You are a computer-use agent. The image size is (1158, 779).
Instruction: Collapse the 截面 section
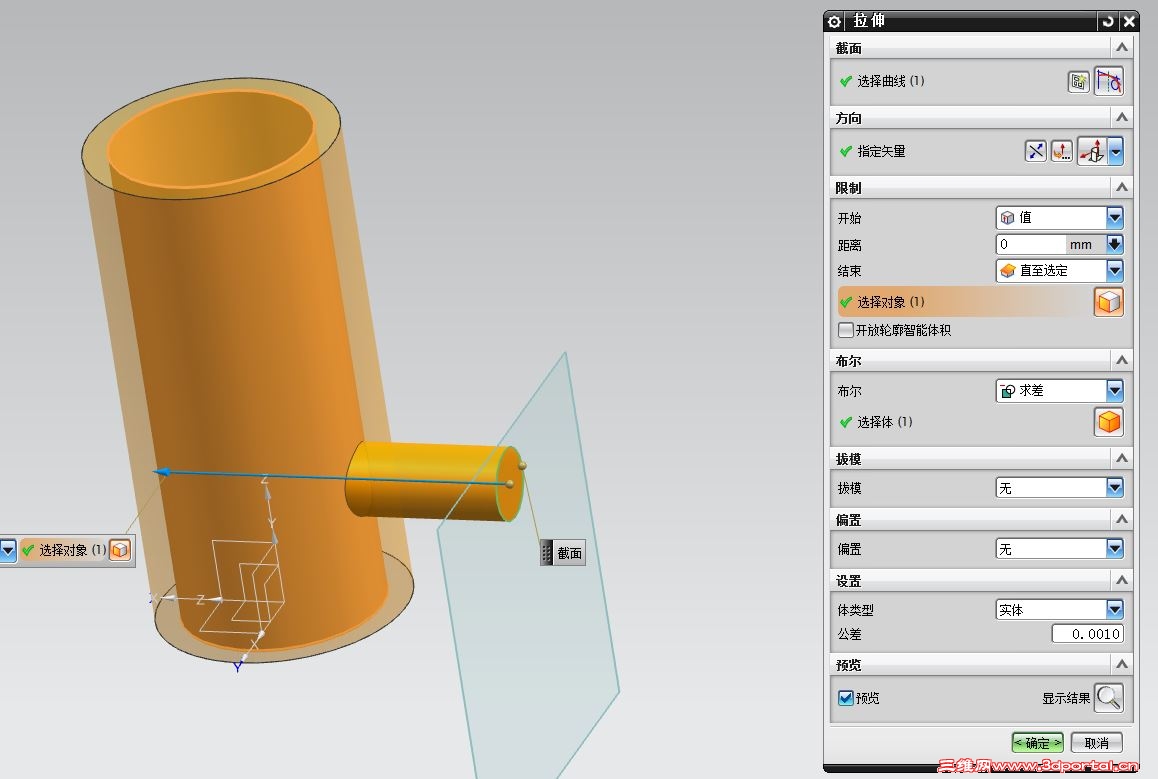click(x=1122, y=48)
